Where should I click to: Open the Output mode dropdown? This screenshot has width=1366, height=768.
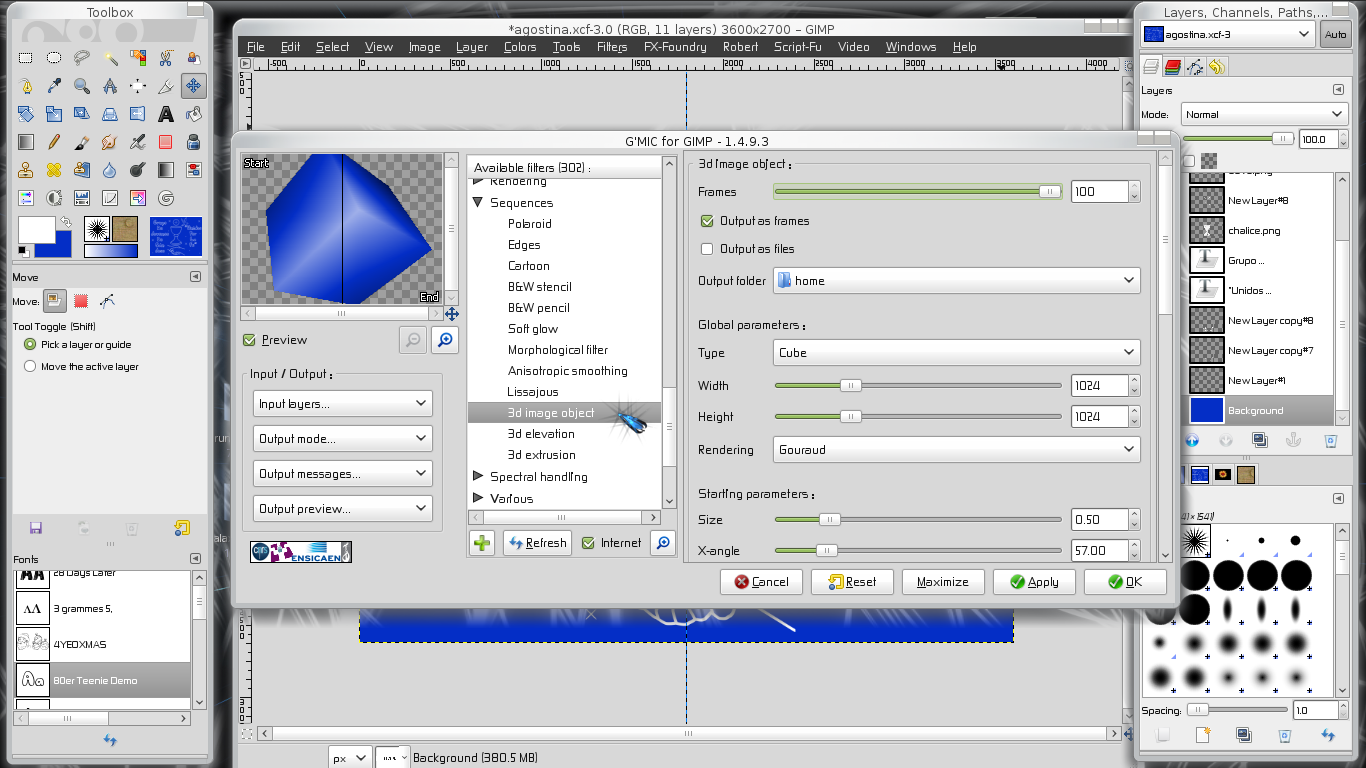tap(342, 439)
